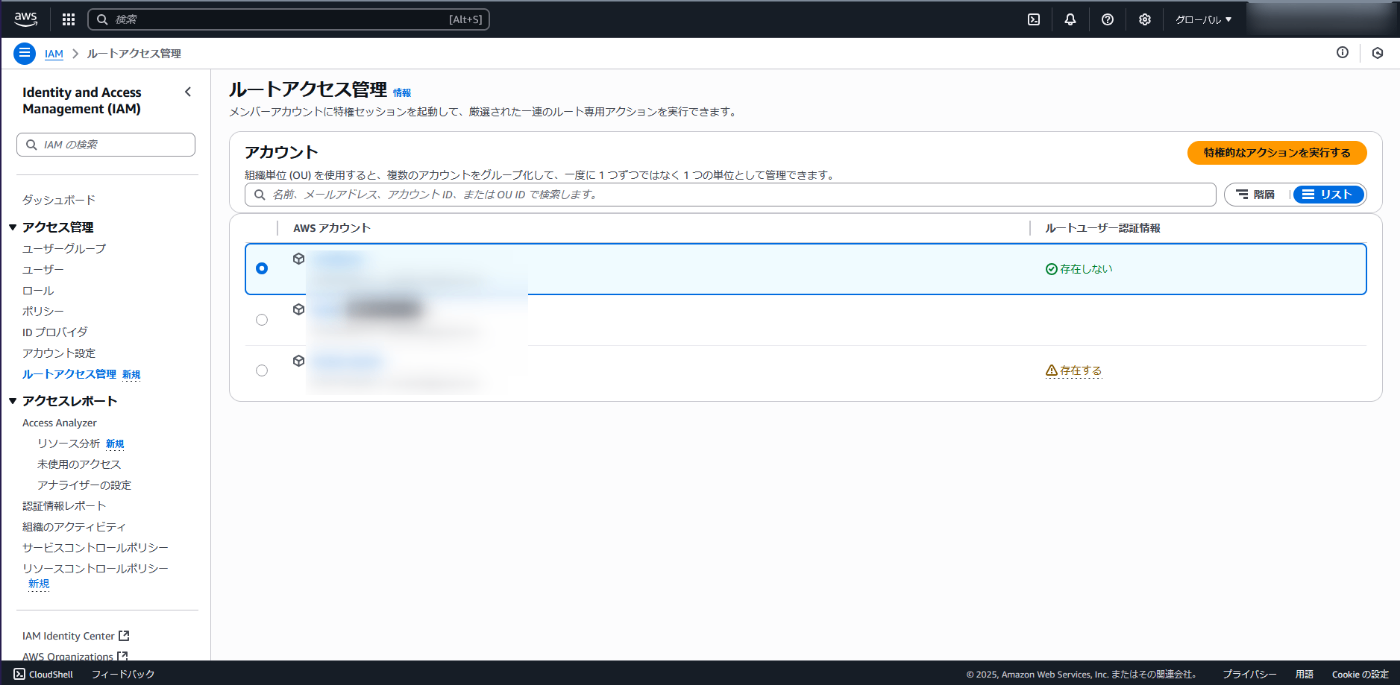Open the services grid menu icon

click(x=69, y=19)
